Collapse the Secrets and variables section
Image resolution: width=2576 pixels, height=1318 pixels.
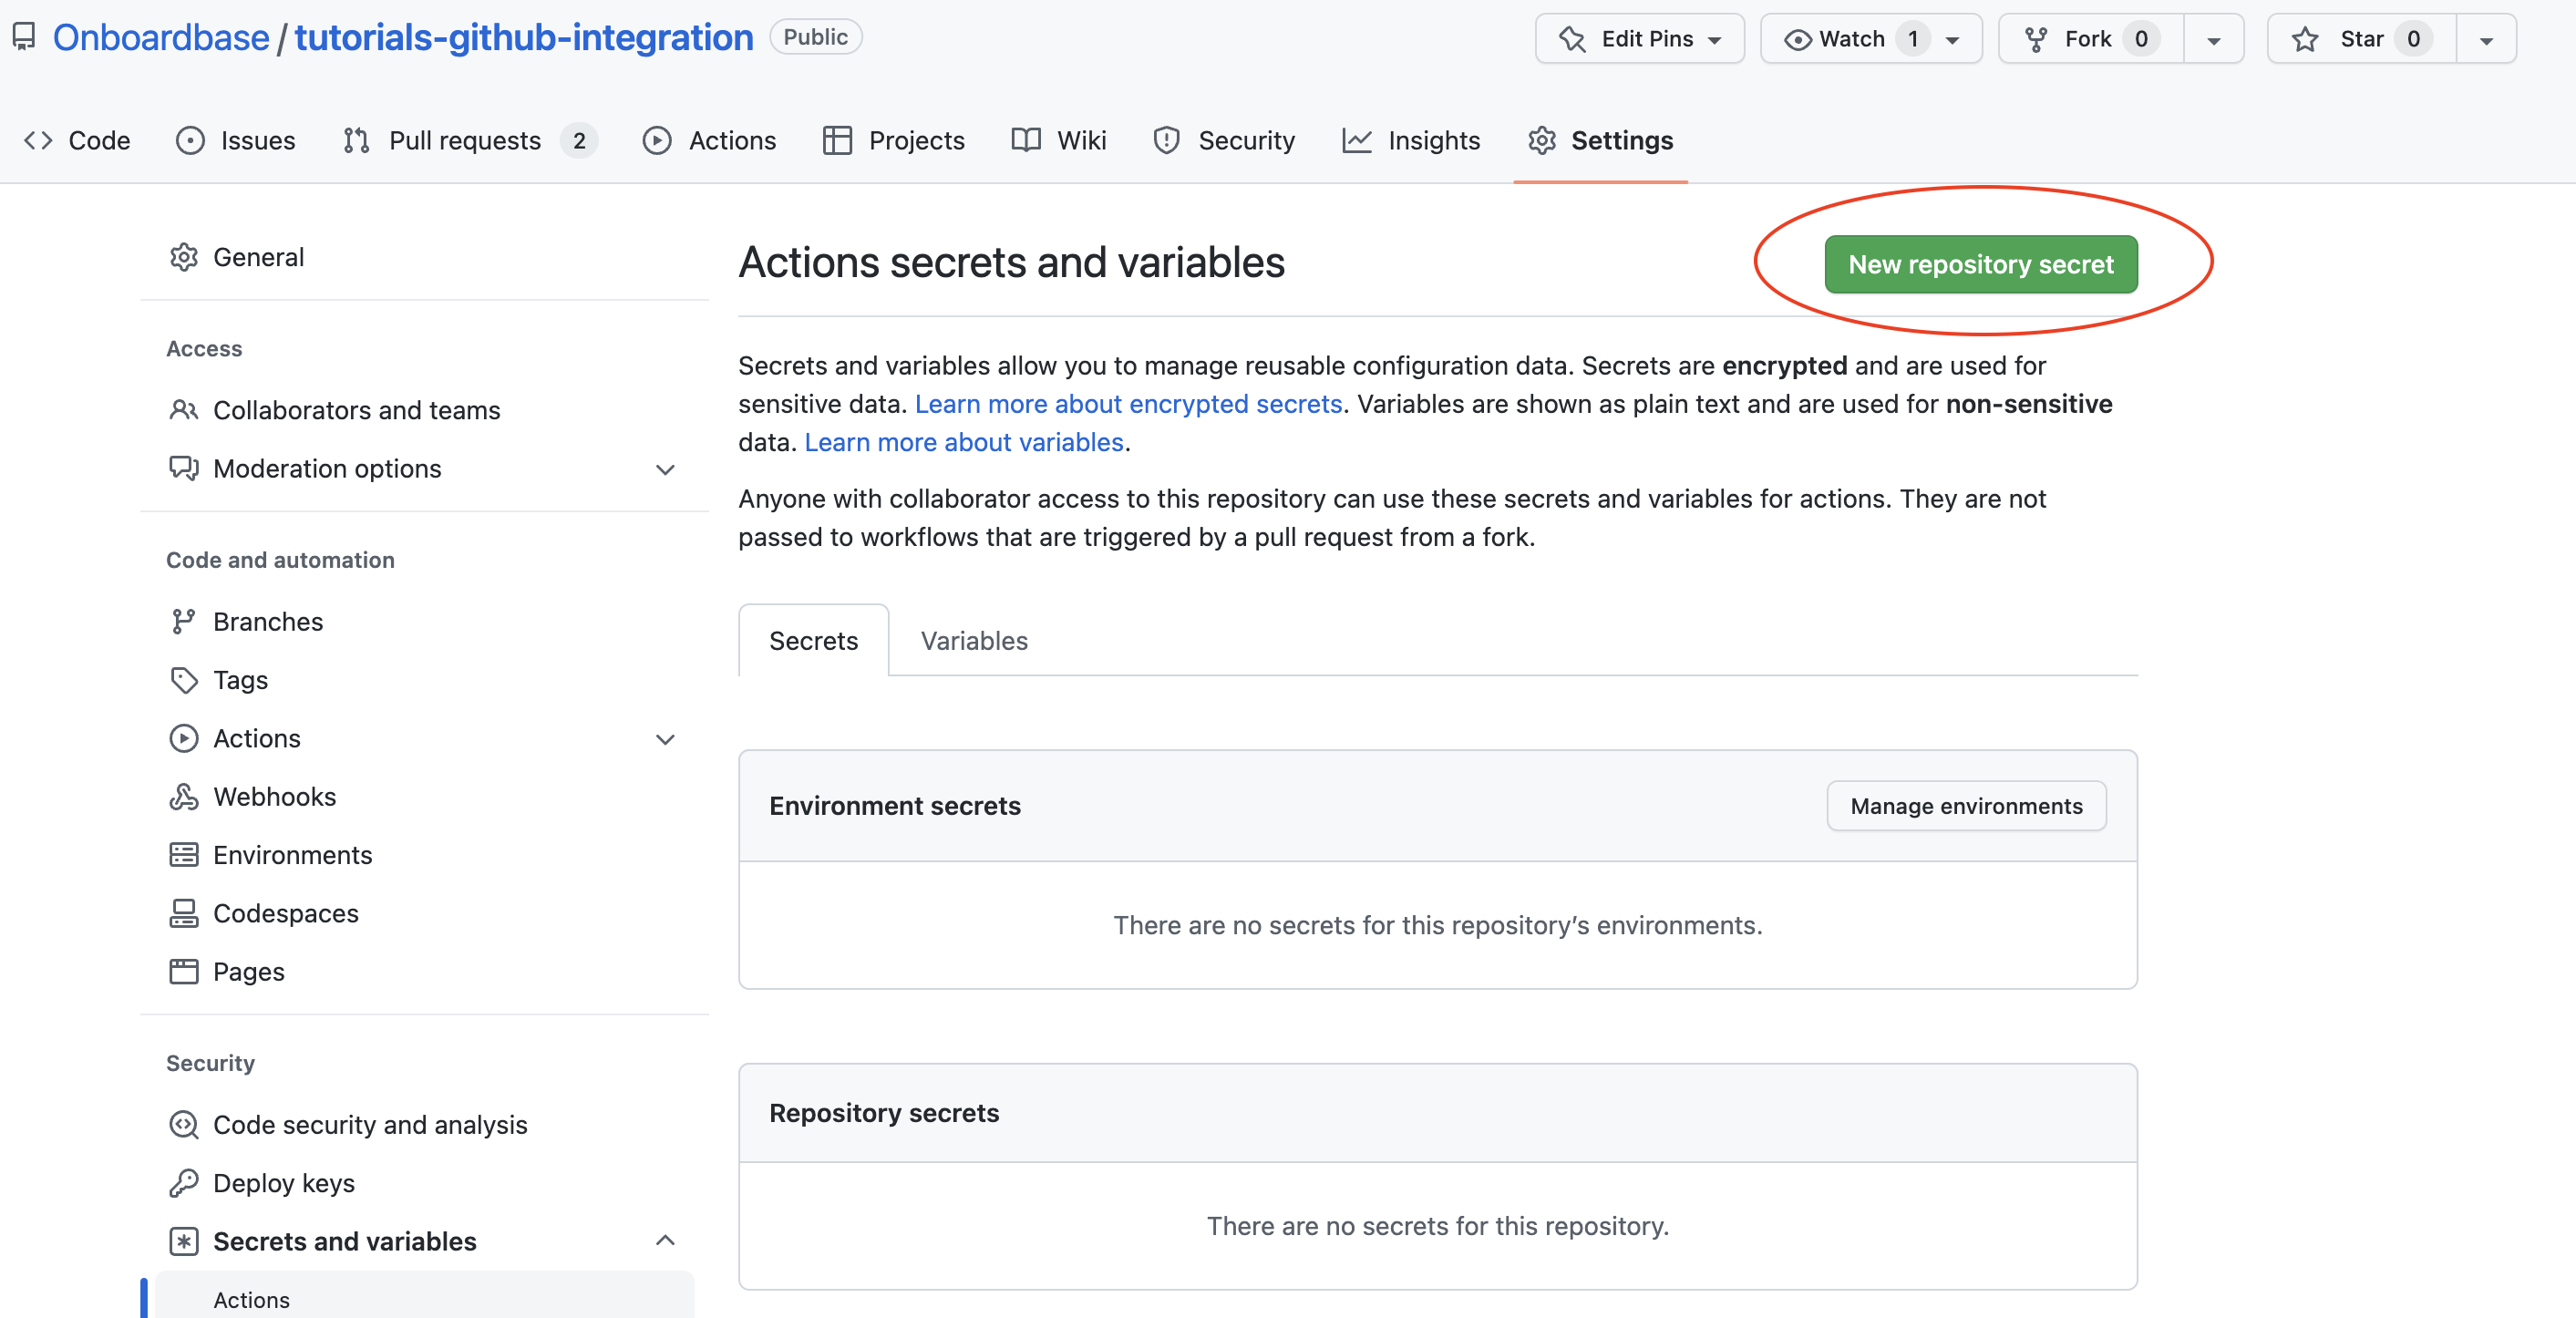coord(665,1241)
